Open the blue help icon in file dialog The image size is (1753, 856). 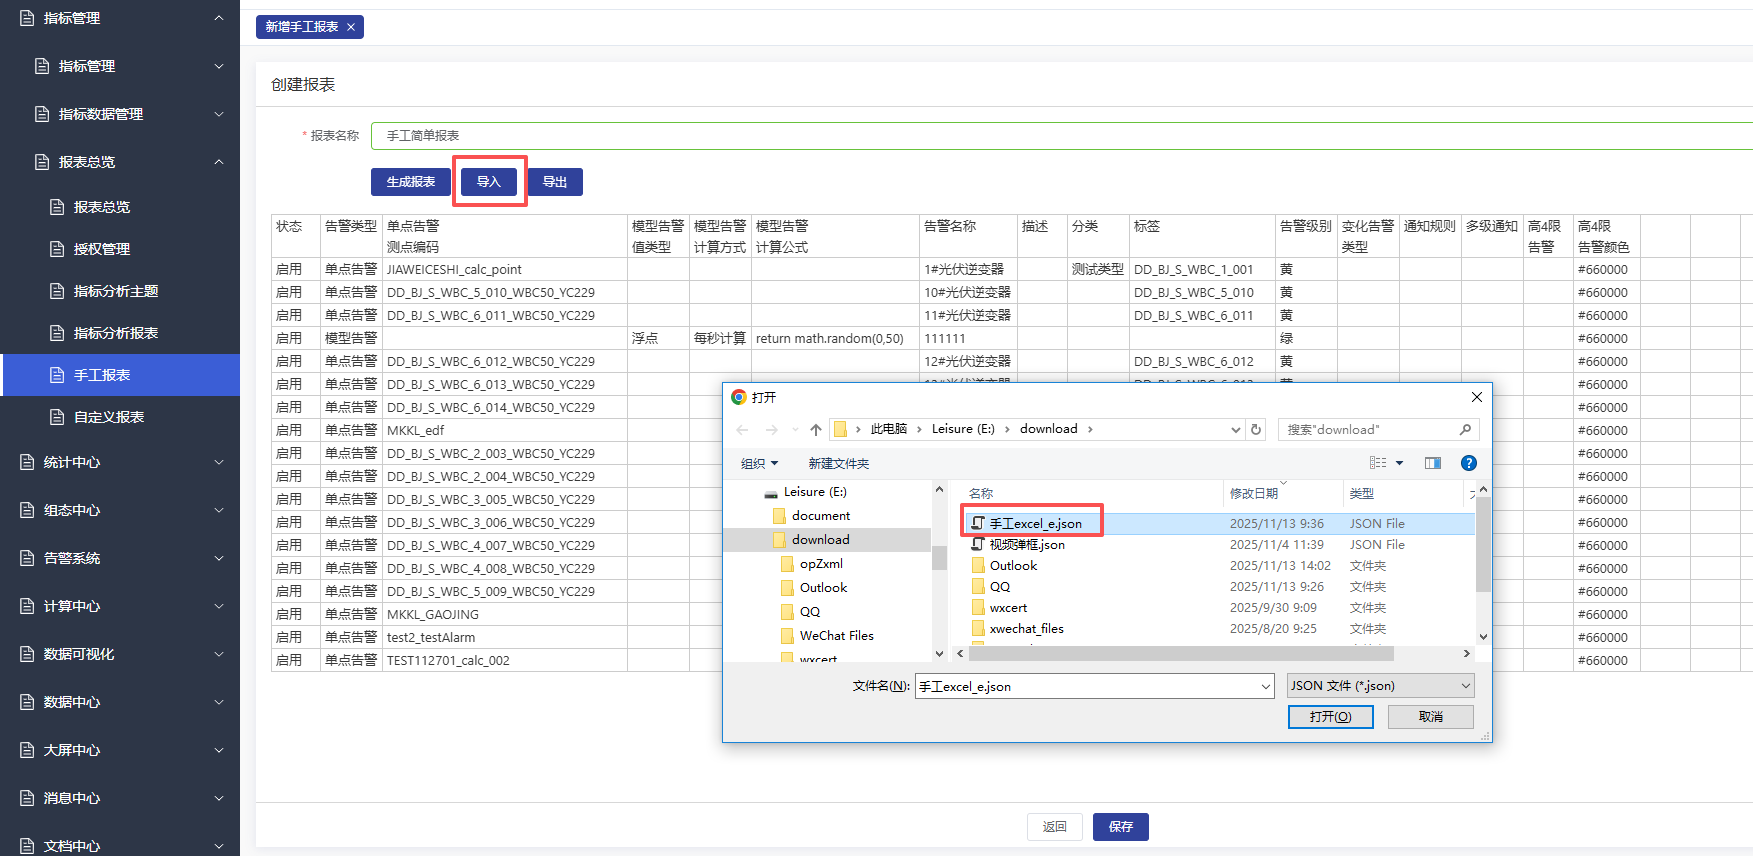click(1468, 463)
